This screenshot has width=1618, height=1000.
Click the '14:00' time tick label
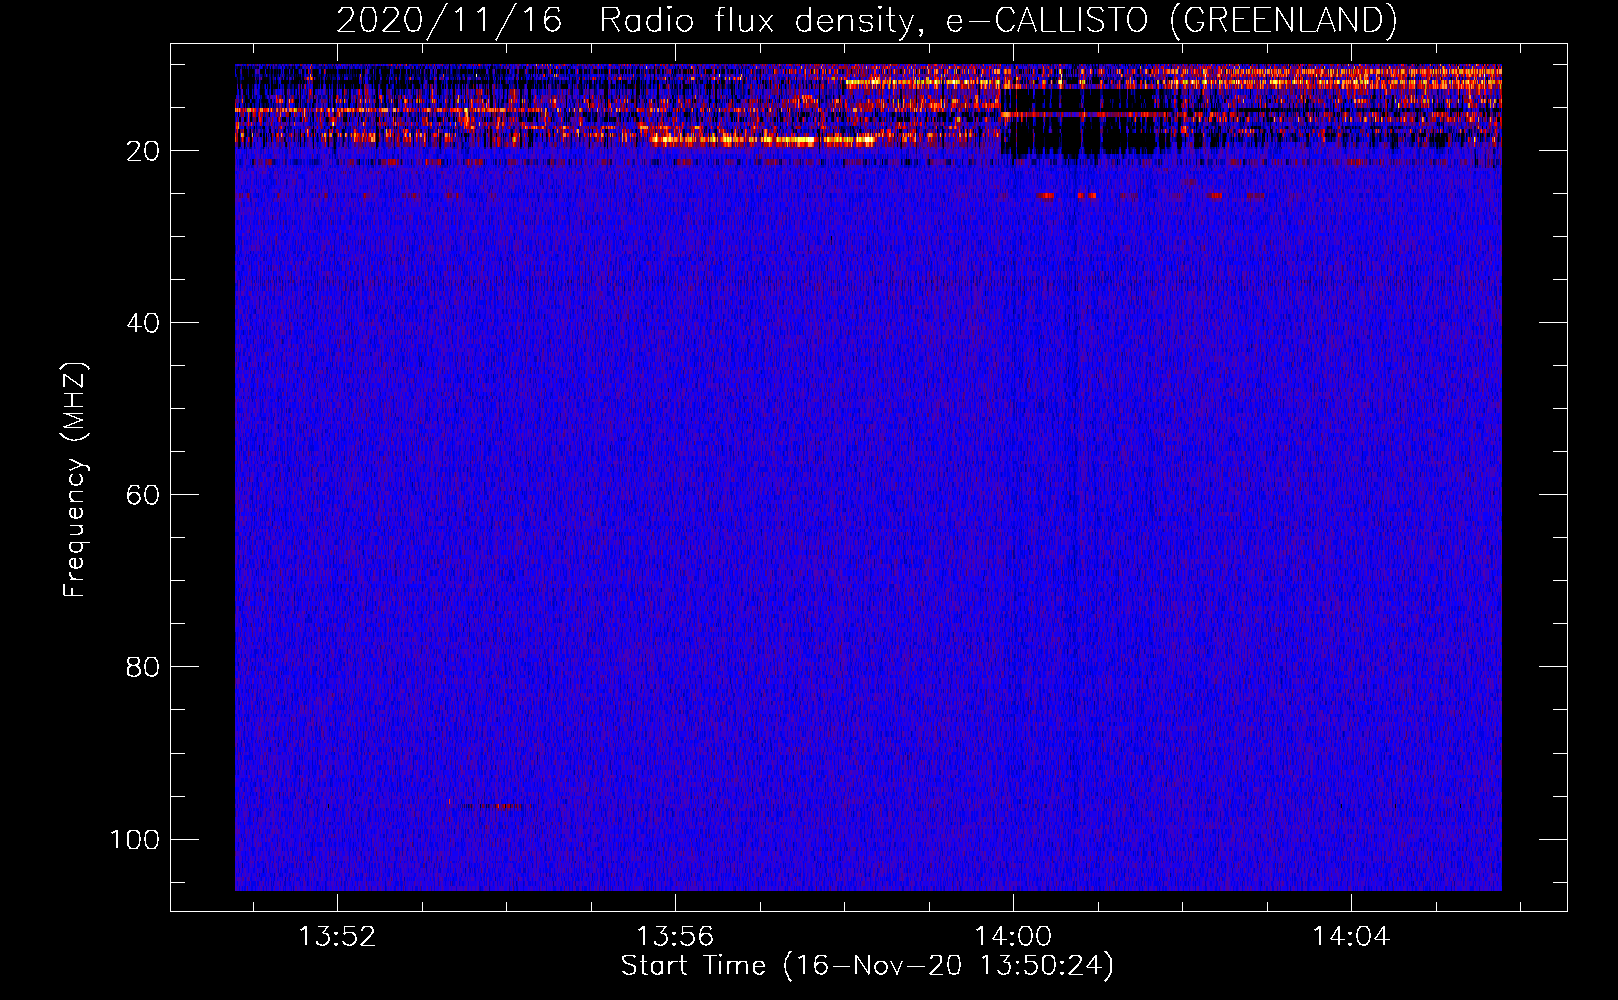1014,937
